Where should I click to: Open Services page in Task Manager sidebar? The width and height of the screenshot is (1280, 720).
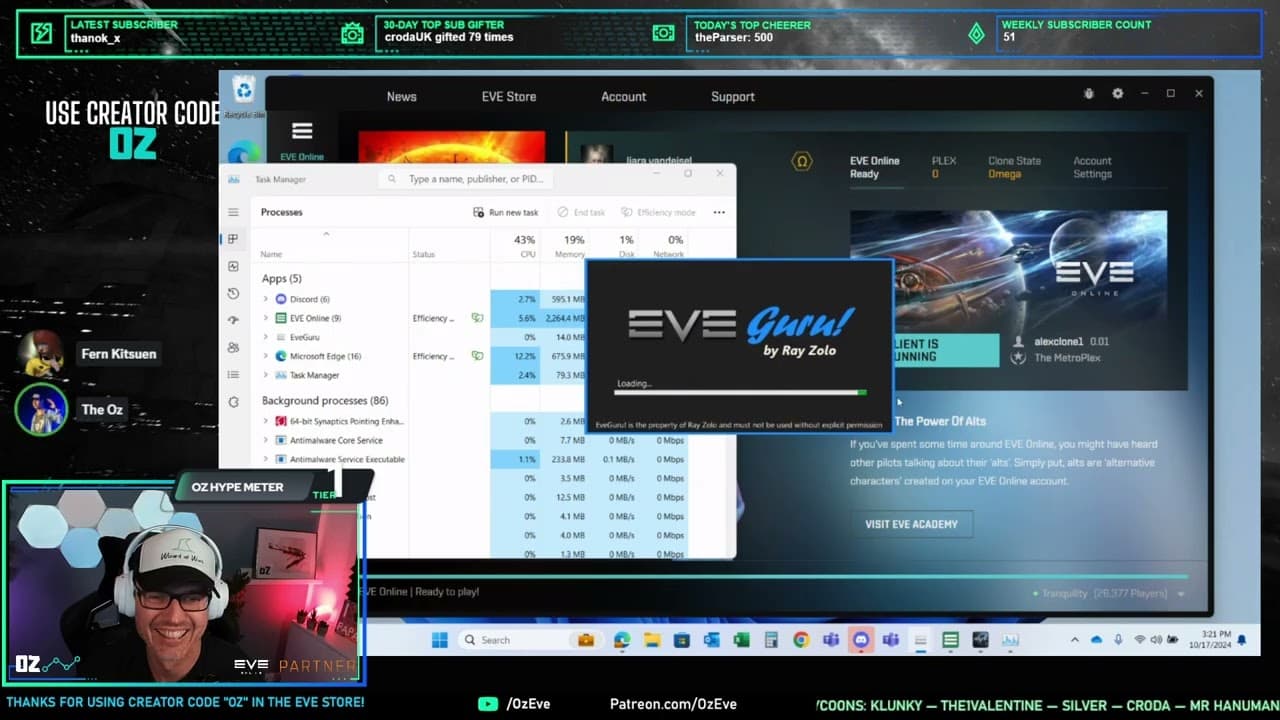[x=233, y=401]
